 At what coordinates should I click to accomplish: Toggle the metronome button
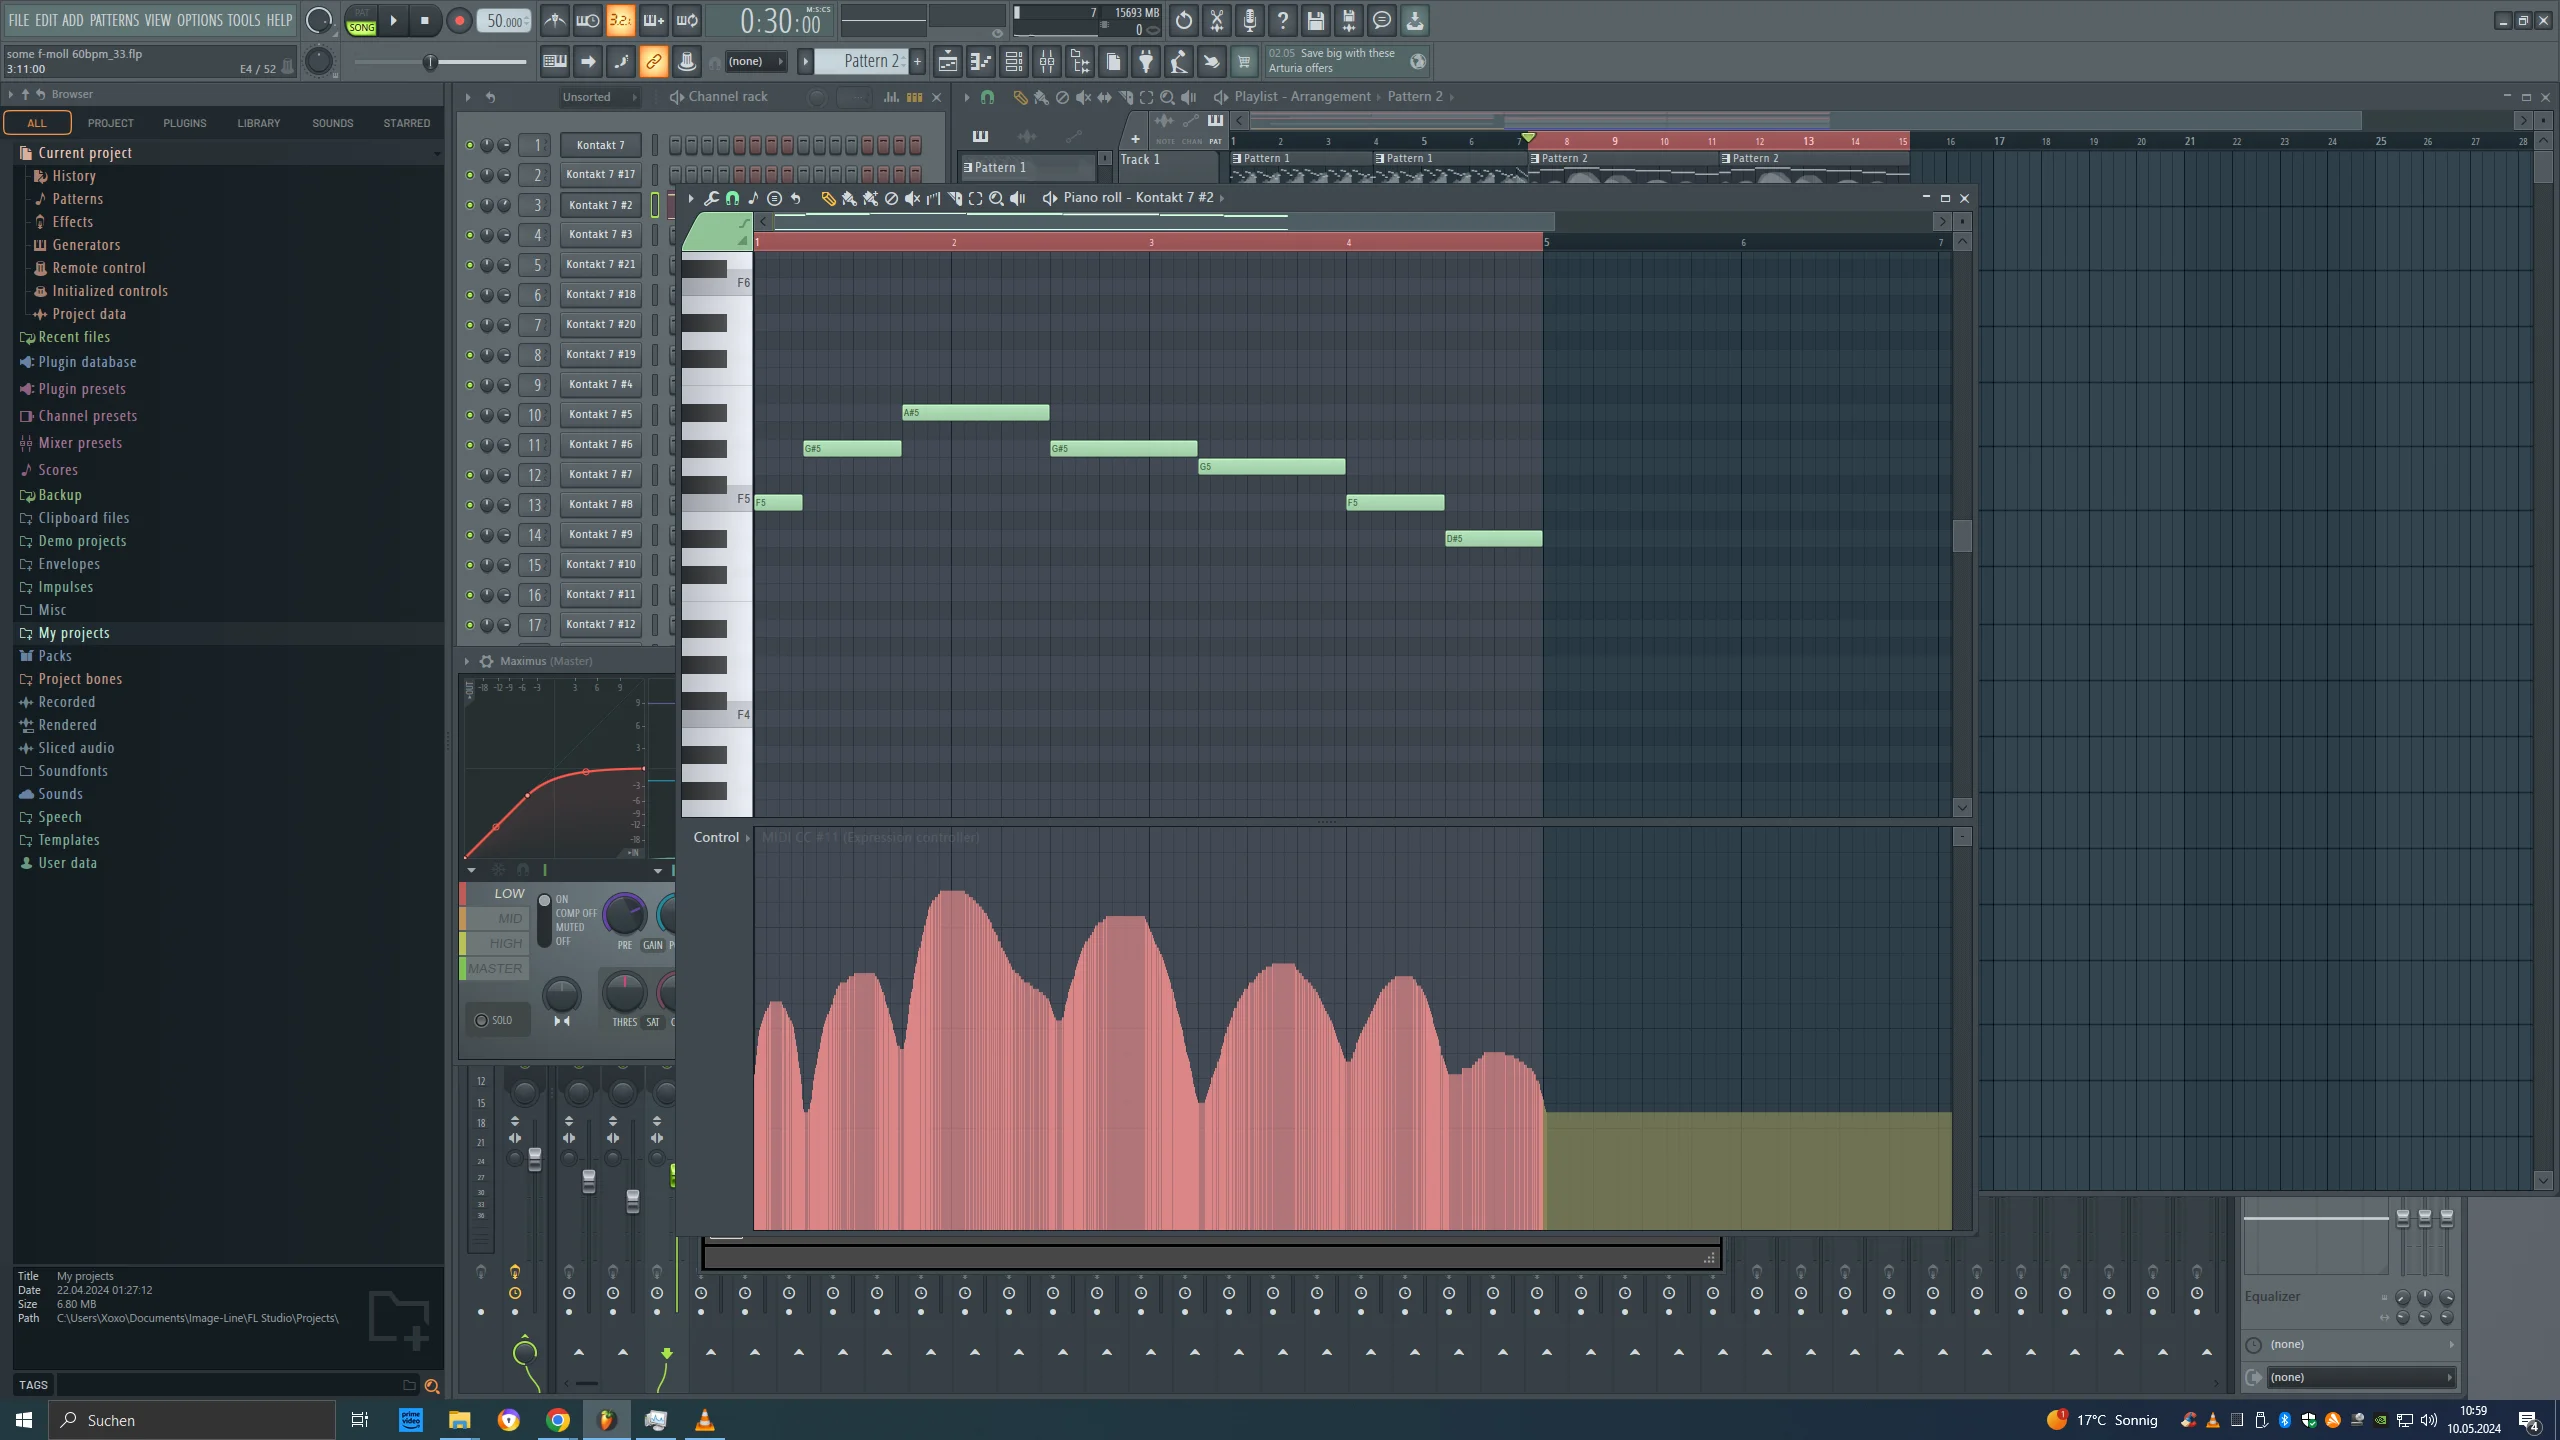tap(554, 20)
